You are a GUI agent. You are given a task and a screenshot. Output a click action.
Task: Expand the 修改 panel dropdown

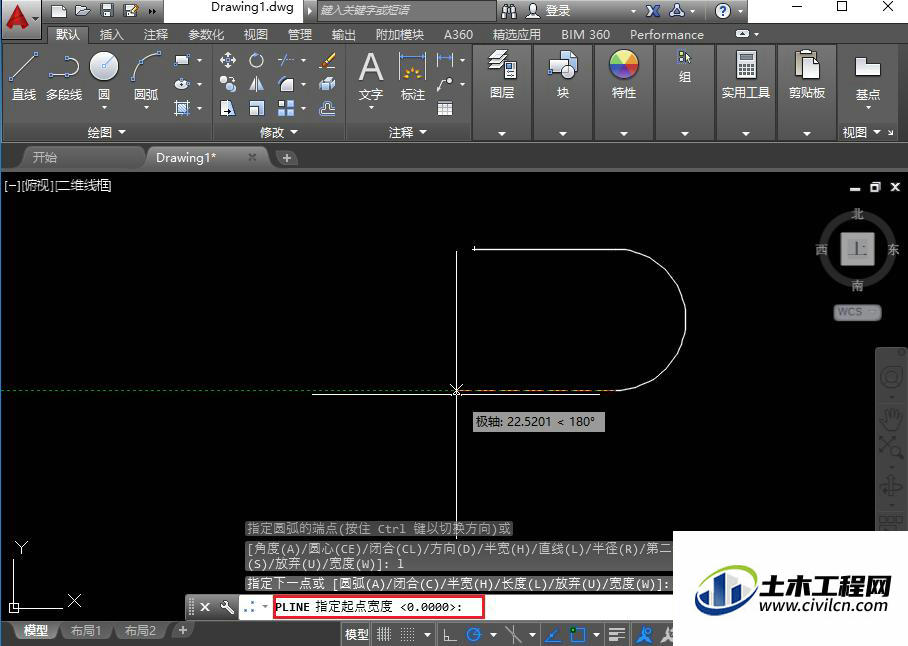(279, 132)
